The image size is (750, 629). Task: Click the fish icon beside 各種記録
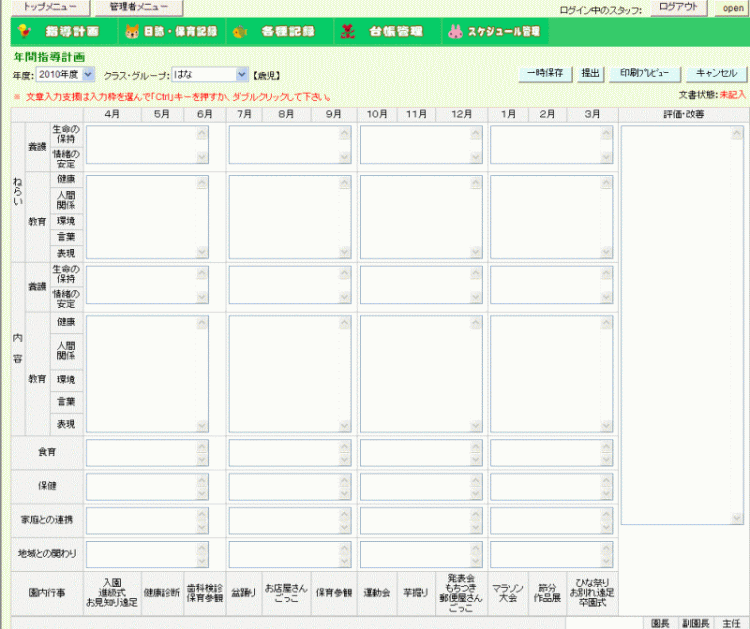pyautogui.click(x=240, y=31)
